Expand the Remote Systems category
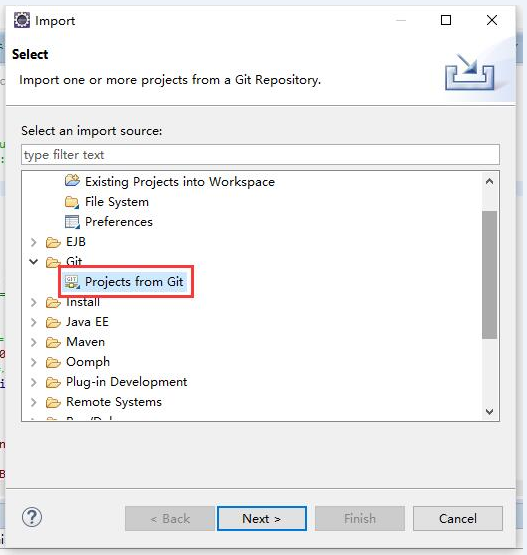 click(x=34, y=402)
